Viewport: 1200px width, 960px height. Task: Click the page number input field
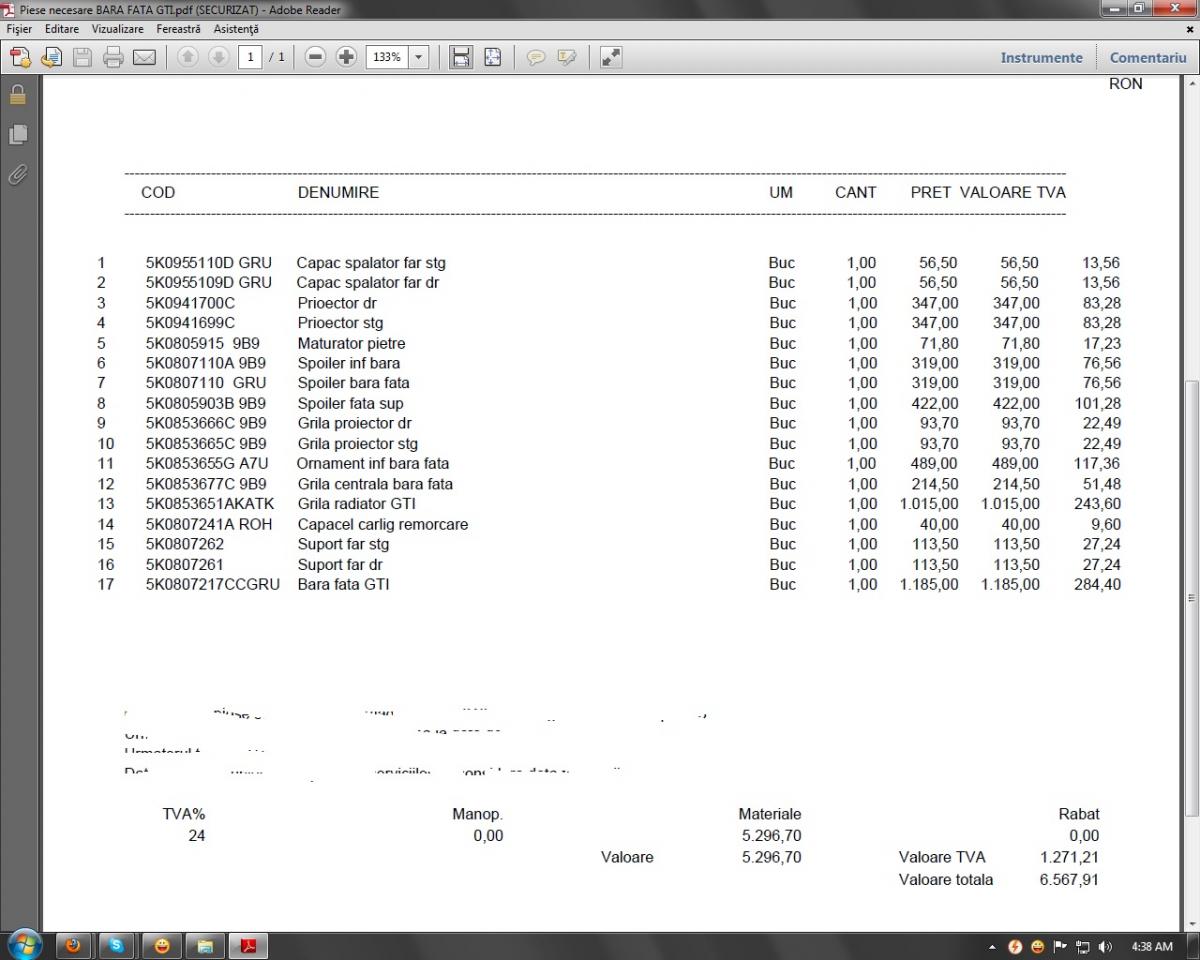pyautogui.click(x=250, y=58)
